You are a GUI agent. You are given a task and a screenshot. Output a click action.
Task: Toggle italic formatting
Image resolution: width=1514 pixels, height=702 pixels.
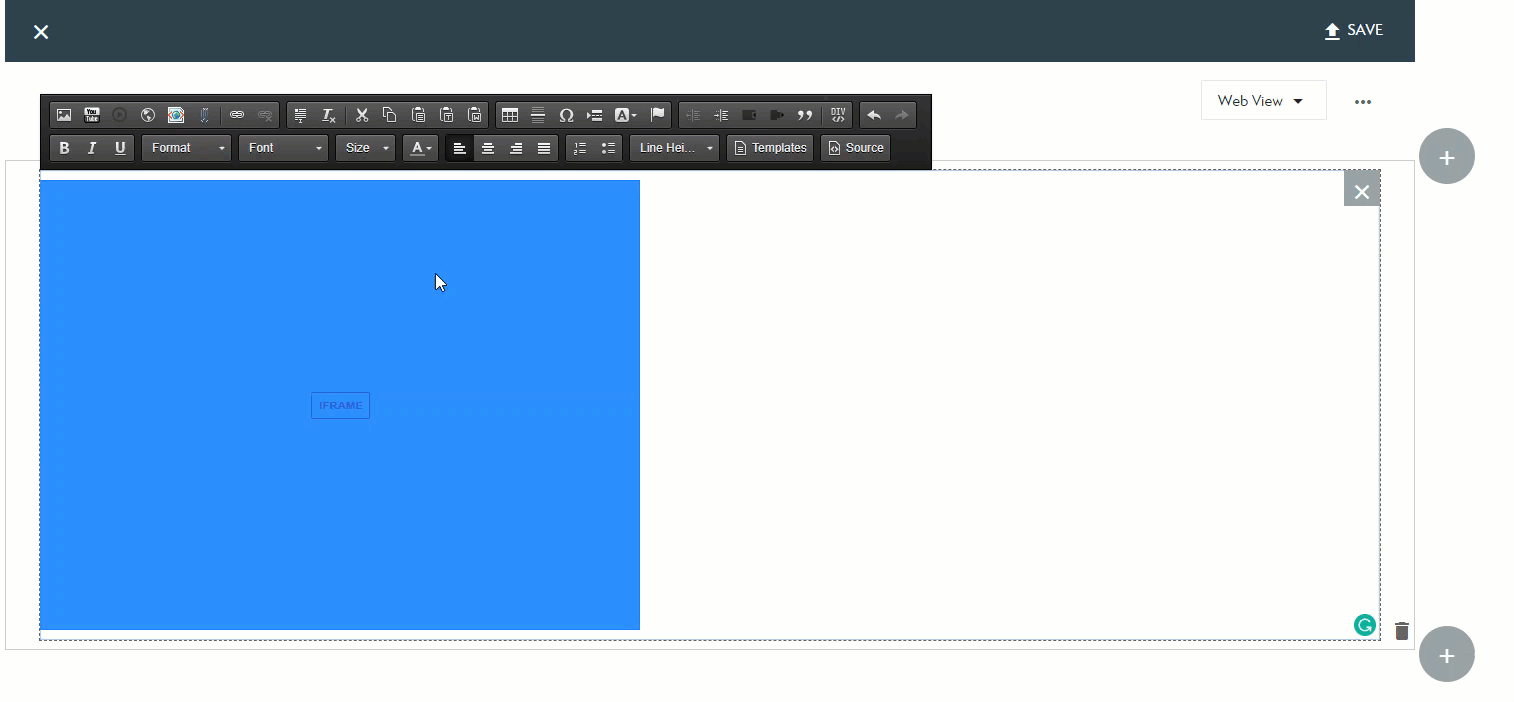[x=92, y=148]
